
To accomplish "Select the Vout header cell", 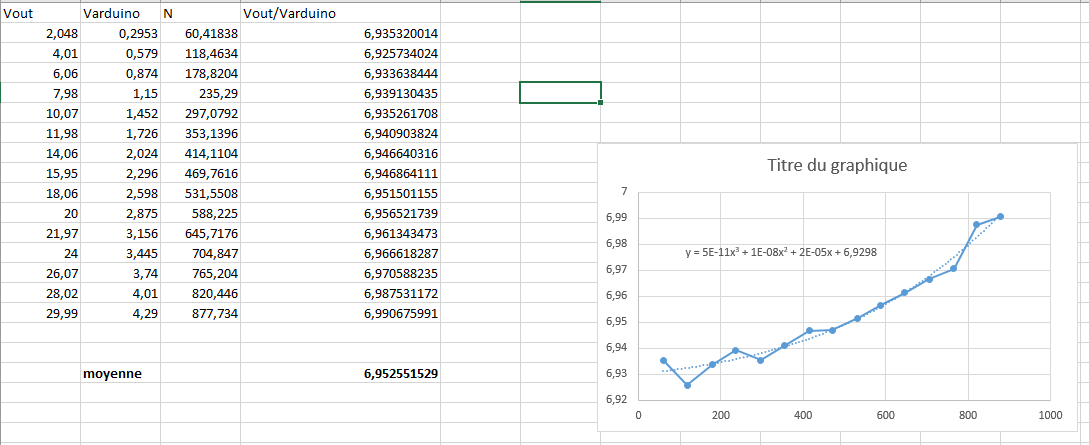I will pos(40,12).
